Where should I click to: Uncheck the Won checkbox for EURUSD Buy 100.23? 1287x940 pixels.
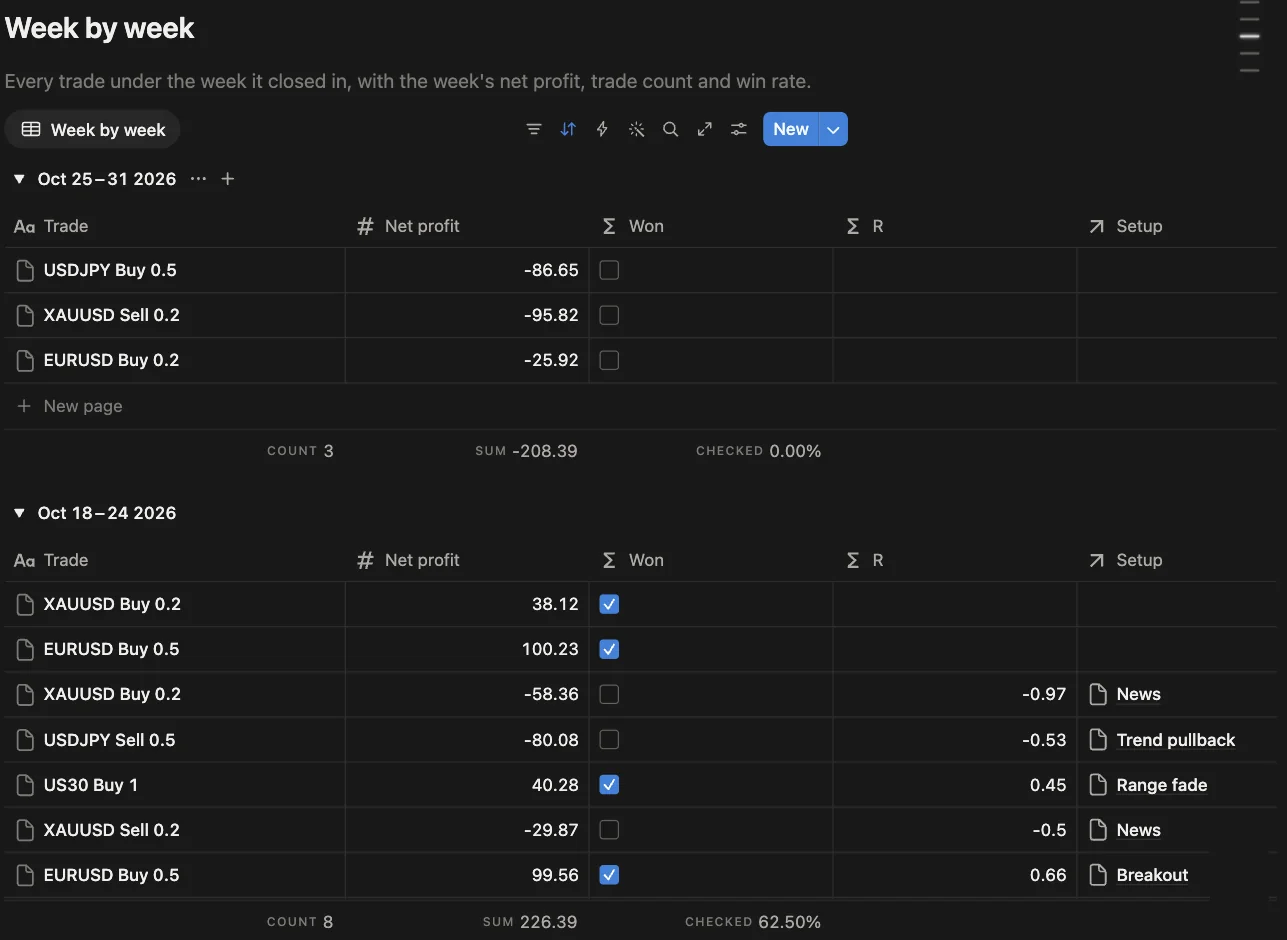pyautogui.click(x=609, y=649)
